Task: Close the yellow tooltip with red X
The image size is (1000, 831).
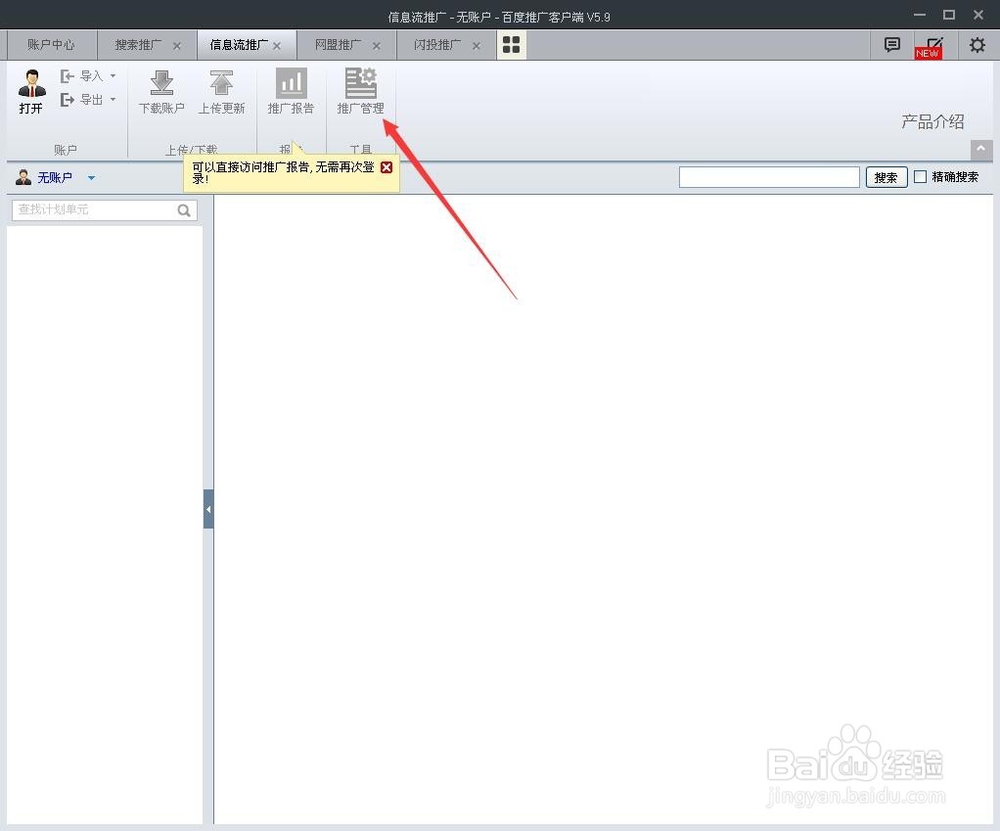Action: pyautogui.click(x=386, y=167)
